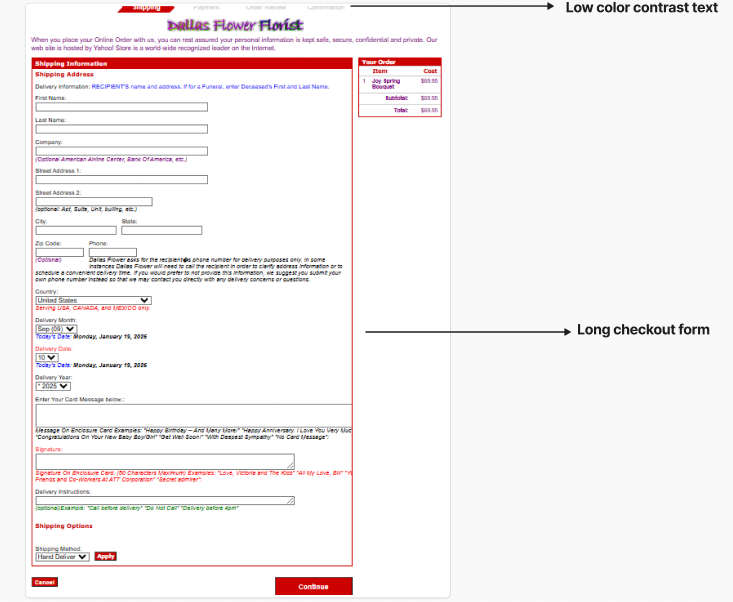Go to the Payment step tab
Viewport: 733px width, 602px height.
pyautogui.click(x=206, y=7)
